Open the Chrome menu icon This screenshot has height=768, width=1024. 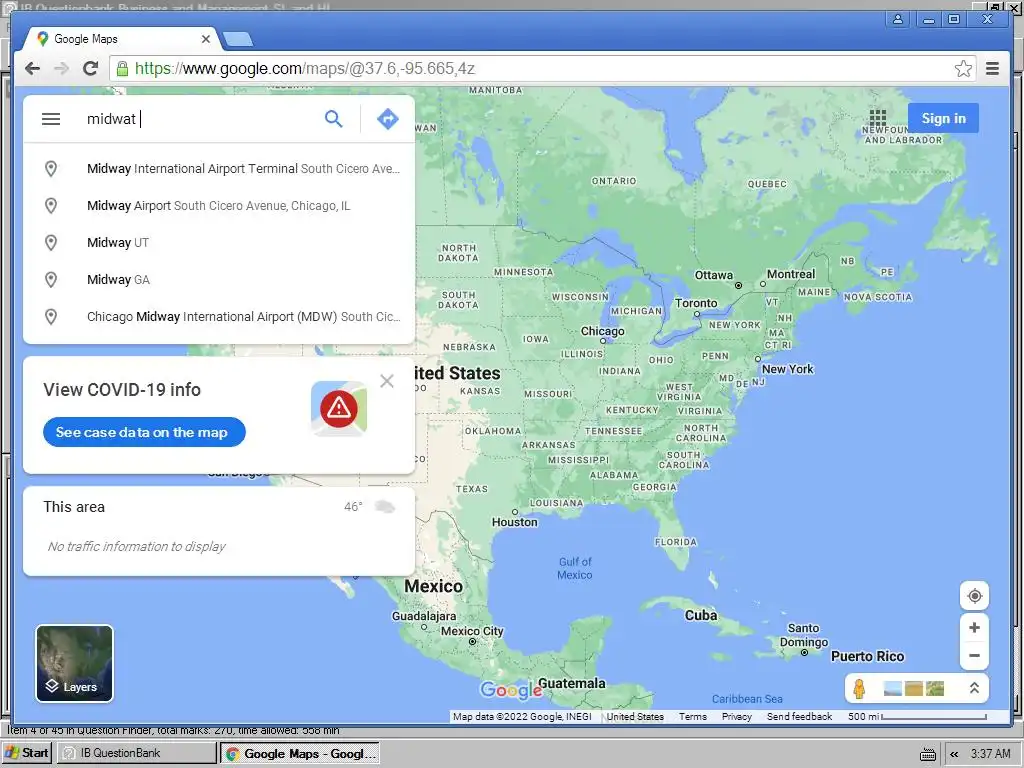tap(992, 69)
